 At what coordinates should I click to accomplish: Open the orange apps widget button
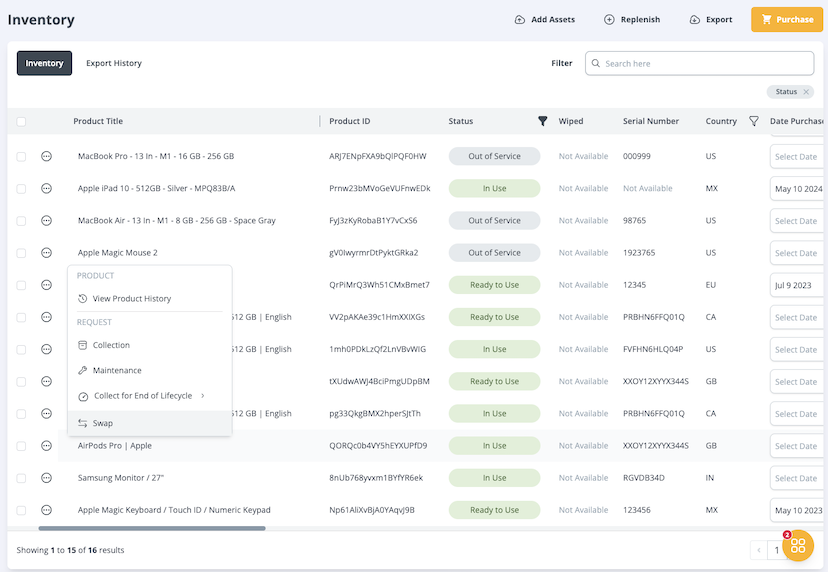pyautogui.click(x=798, y=545)
